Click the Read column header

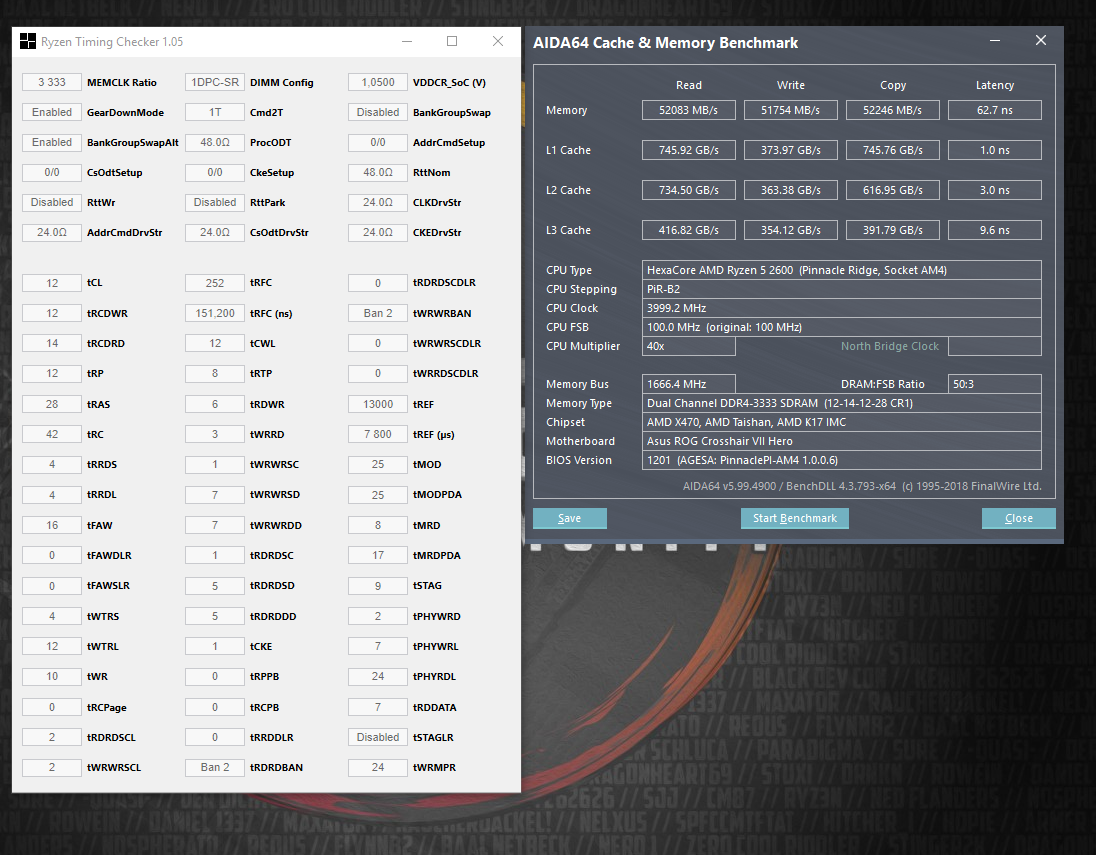(x=688, y=85)
